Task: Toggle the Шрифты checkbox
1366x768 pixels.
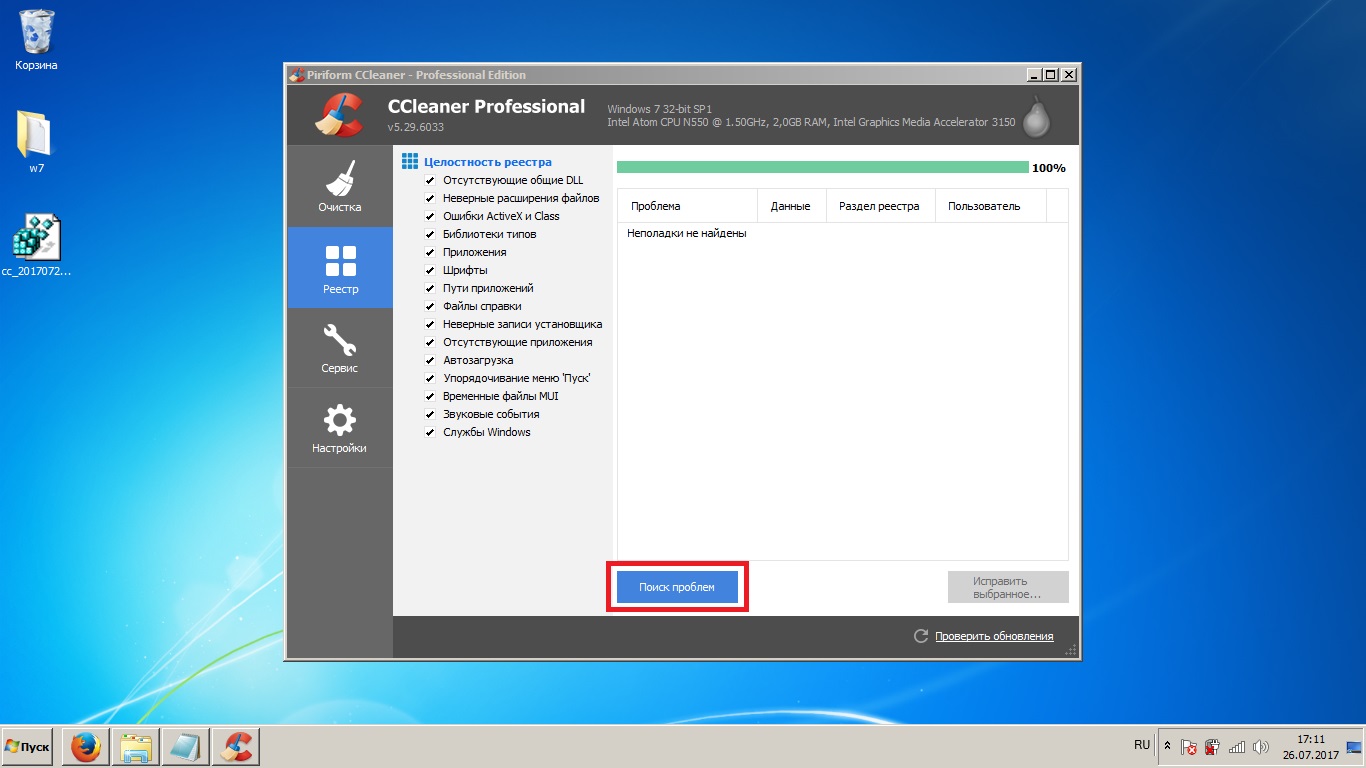Action: (x=430, y=270)
